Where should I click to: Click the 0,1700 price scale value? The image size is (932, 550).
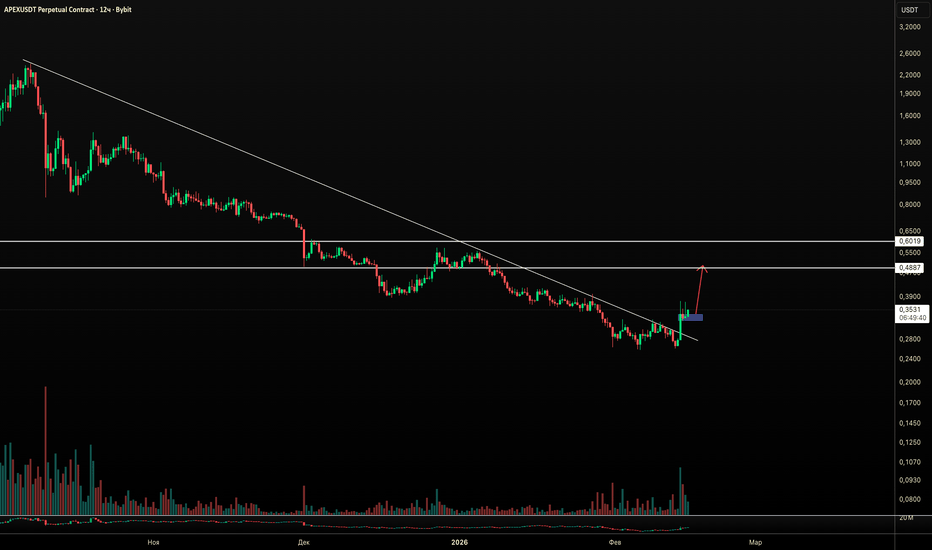click(x=910, y=403)
